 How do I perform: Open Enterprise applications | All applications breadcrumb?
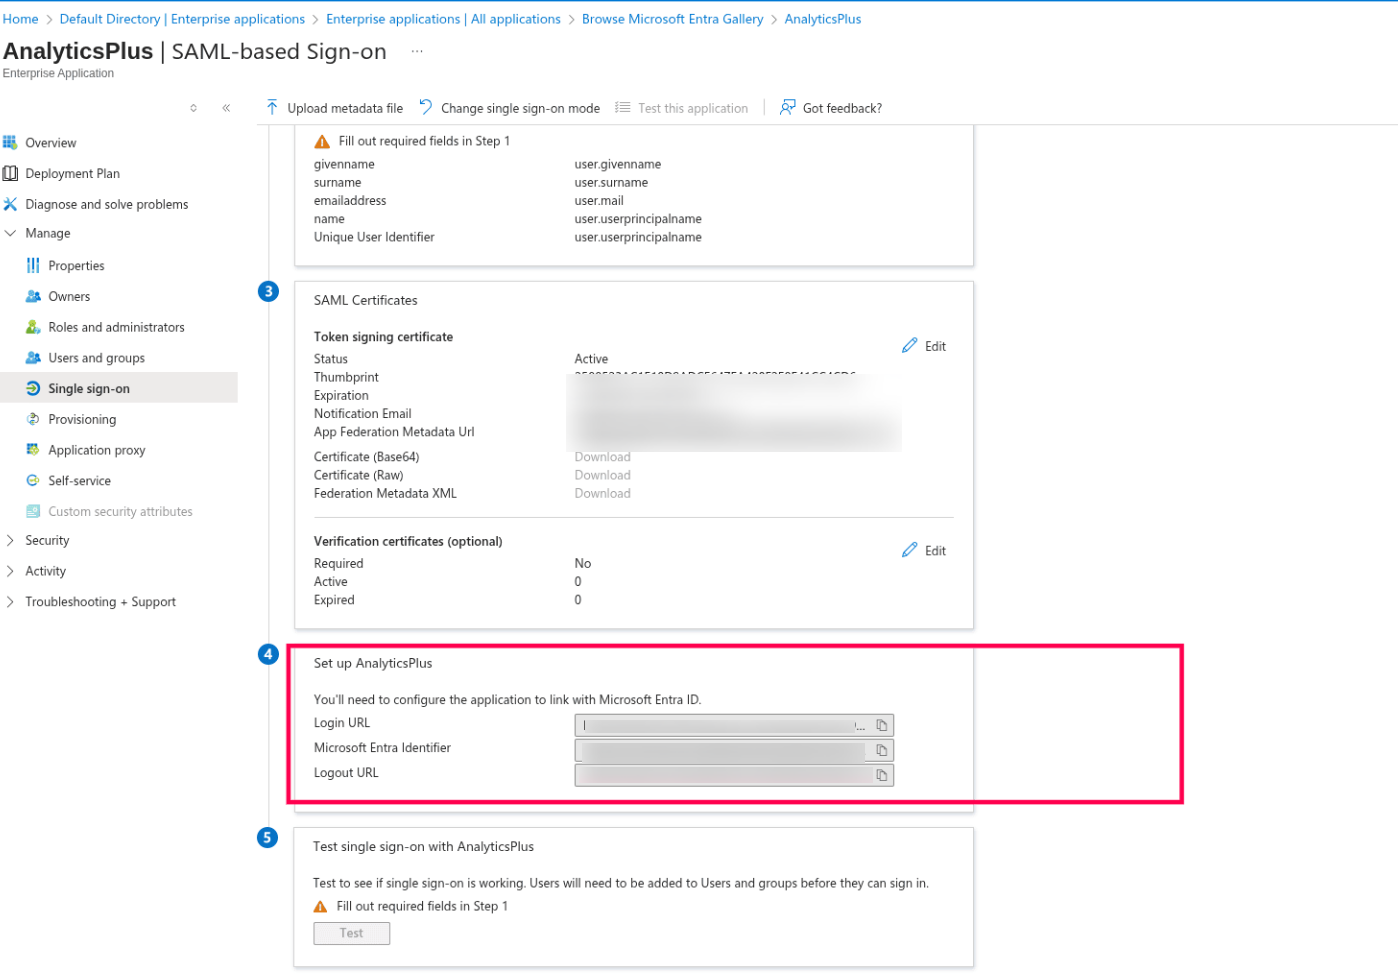click(443, 19)
